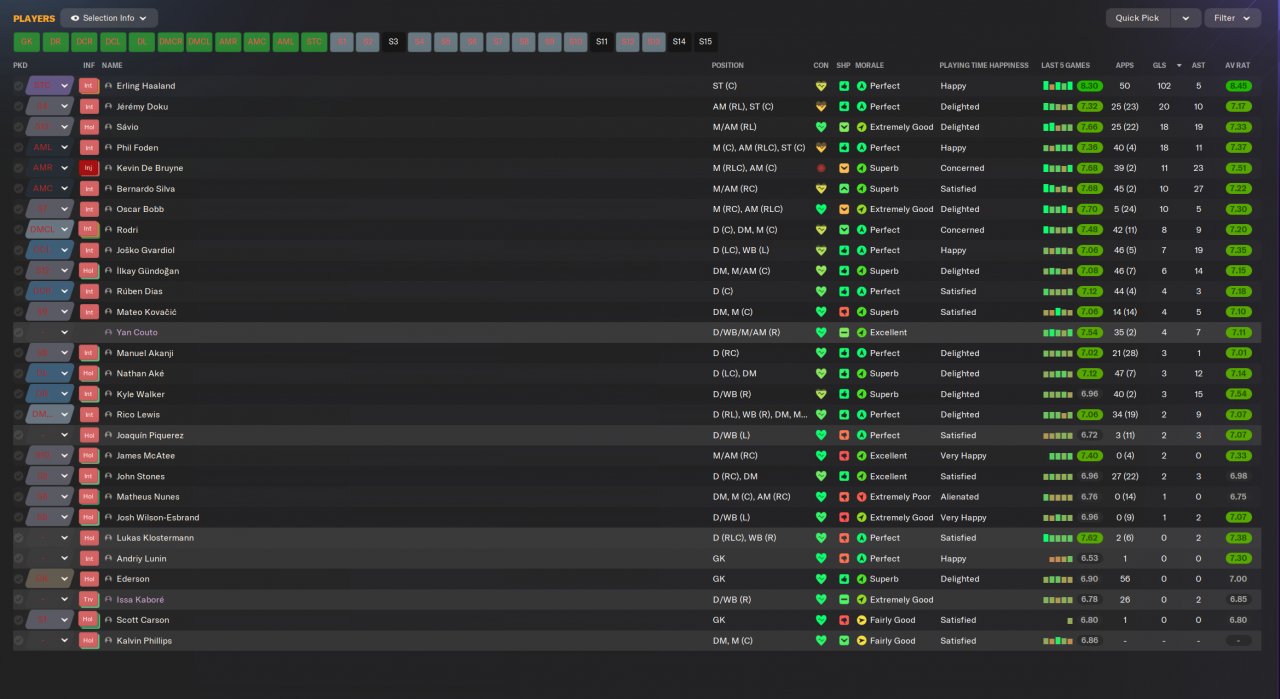Screen dimensions: 1280x699
Task: Toggle the picked checkbox for John Stones
Action: [19, 476]
